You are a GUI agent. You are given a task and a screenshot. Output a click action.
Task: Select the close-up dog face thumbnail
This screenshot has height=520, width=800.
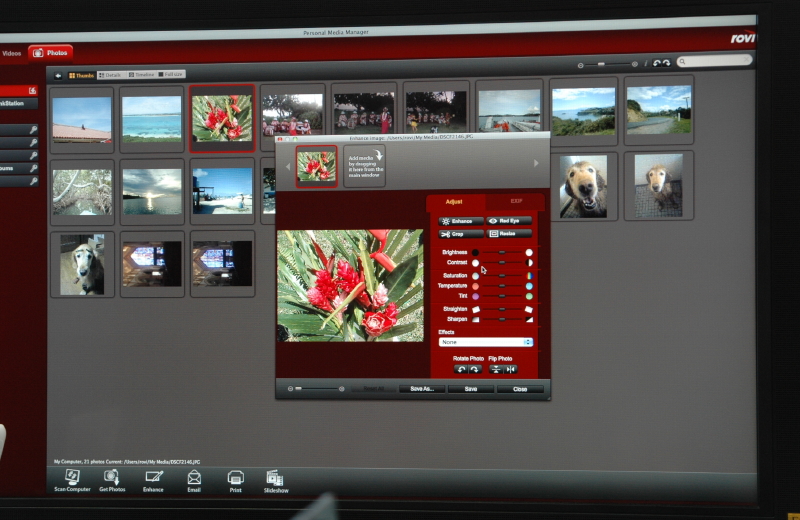click(x=583, y=186)
